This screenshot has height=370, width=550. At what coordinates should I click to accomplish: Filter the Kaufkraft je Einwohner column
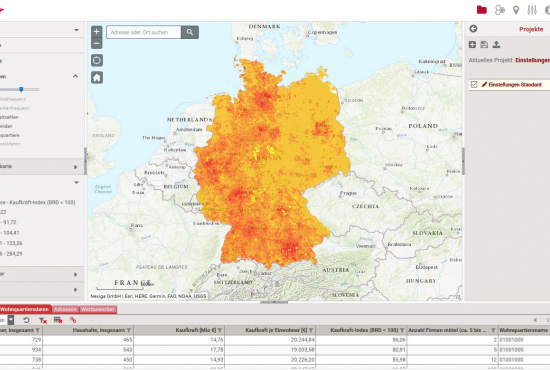(311, 330)
